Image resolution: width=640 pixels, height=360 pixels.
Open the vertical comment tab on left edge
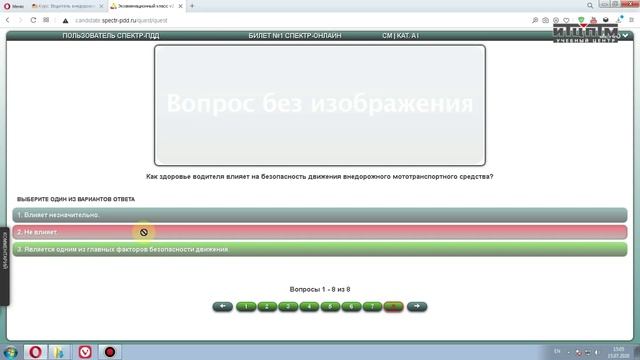(x=4, y=267)
